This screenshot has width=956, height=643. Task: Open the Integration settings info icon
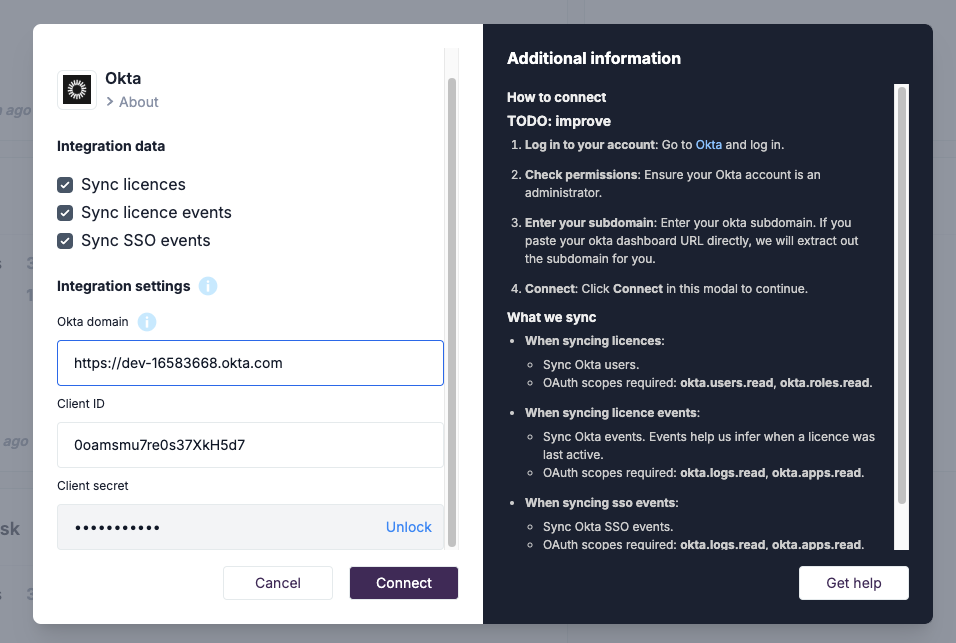208,286
